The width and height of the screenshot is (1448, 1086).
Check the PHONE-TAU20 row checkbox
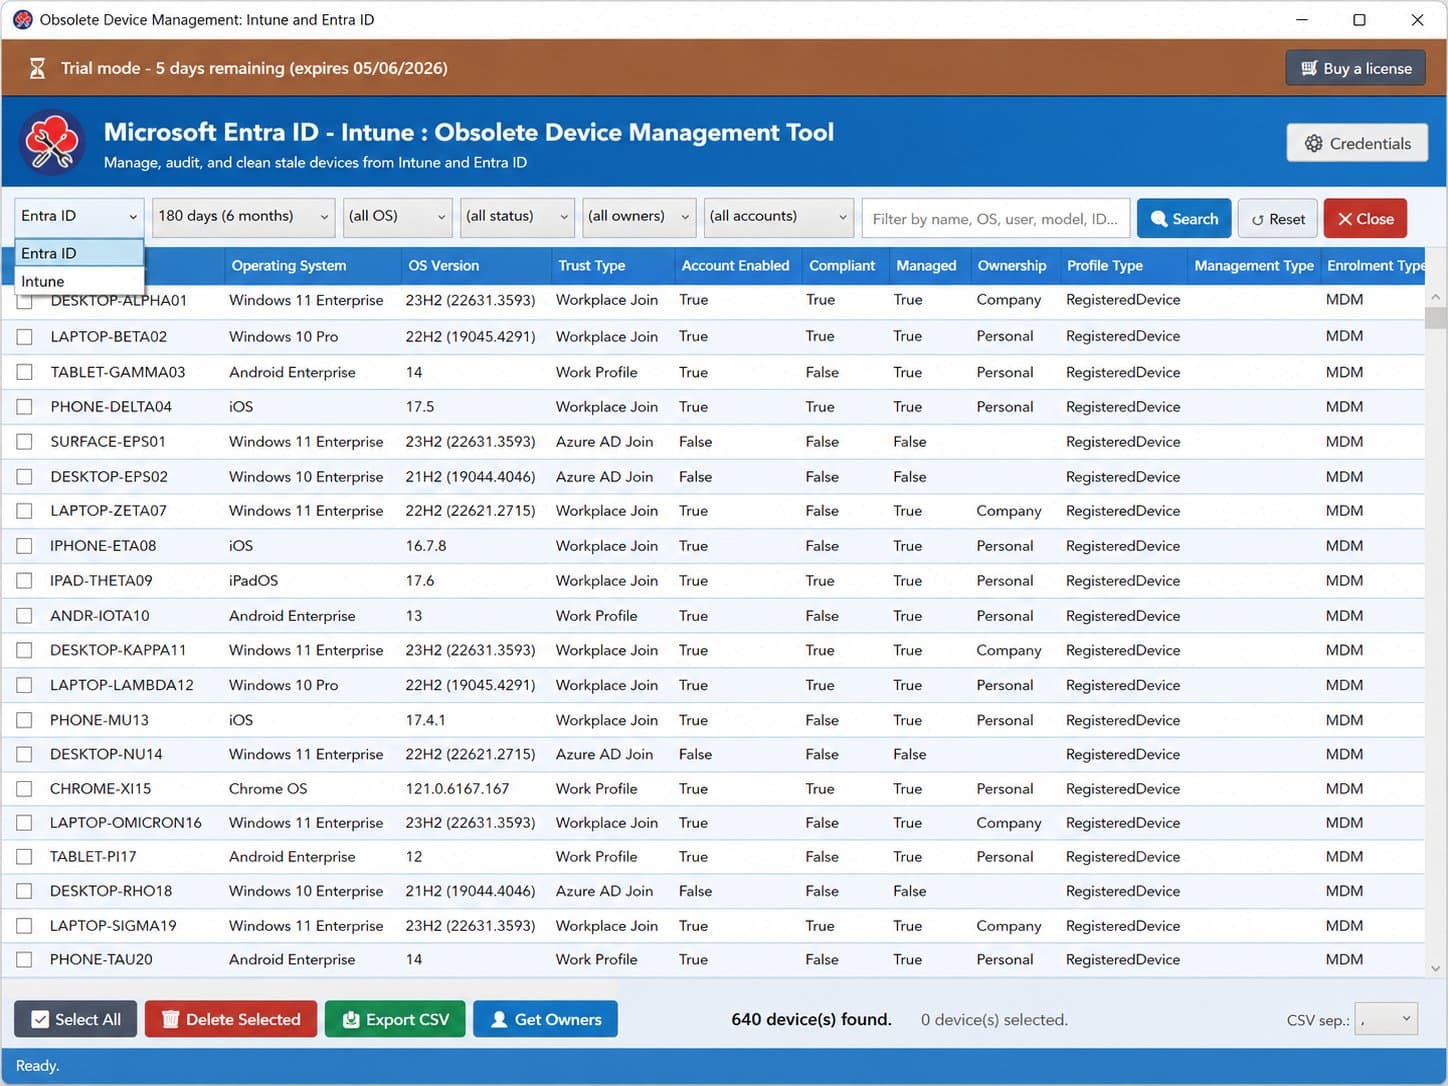[x=25, y=960]
